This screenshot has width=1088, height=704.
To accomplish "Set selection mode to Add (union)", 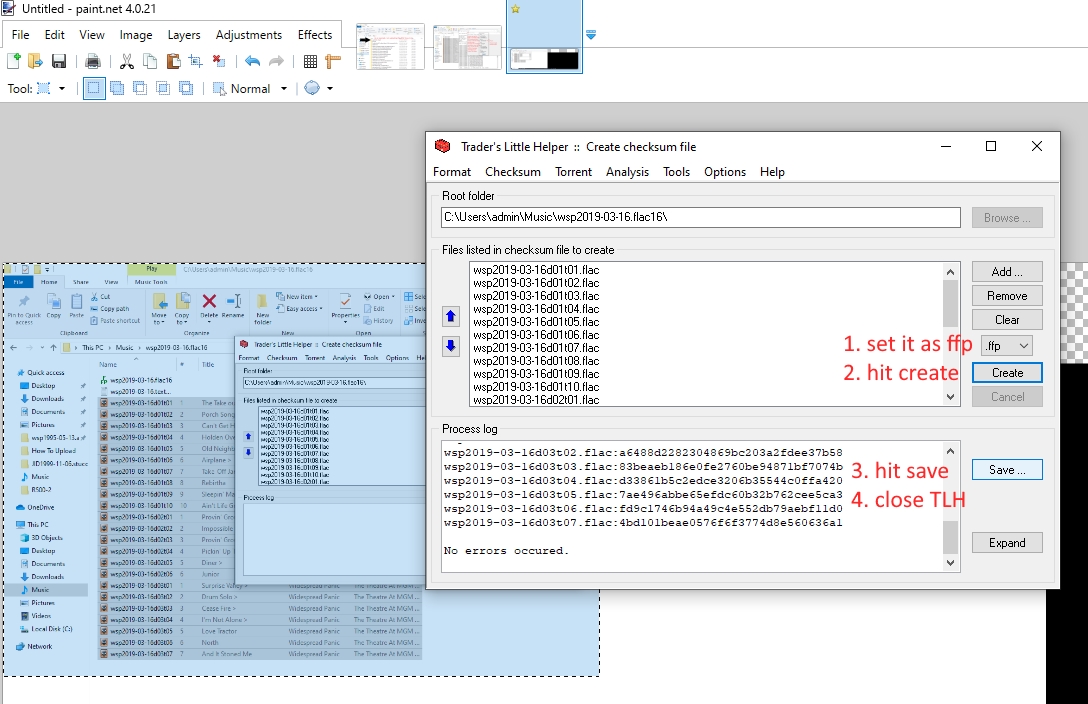I will coord(117,89).
